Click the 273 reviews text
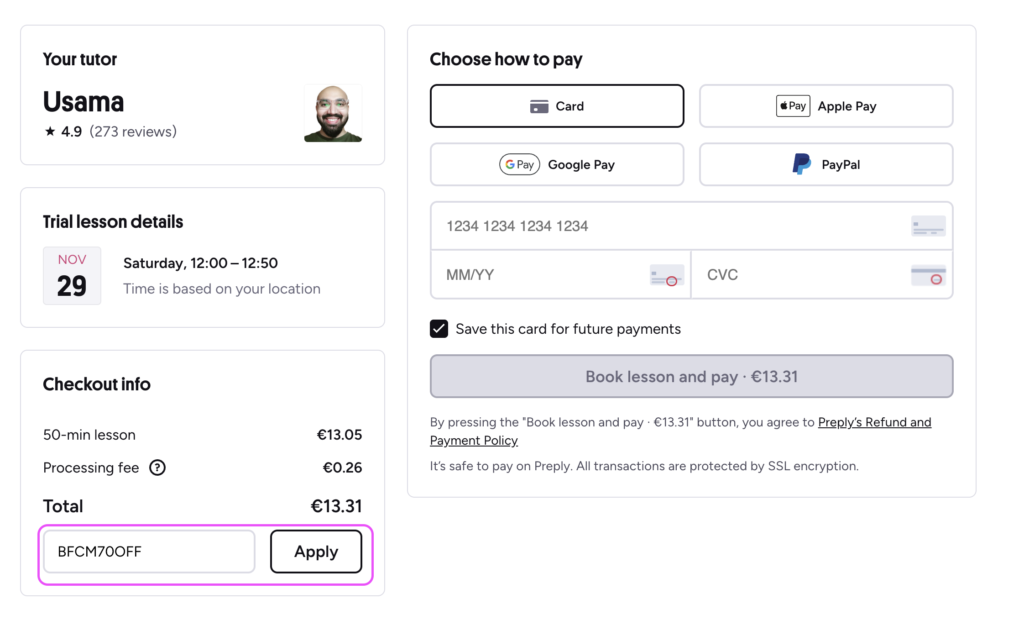 pos(133,132)
